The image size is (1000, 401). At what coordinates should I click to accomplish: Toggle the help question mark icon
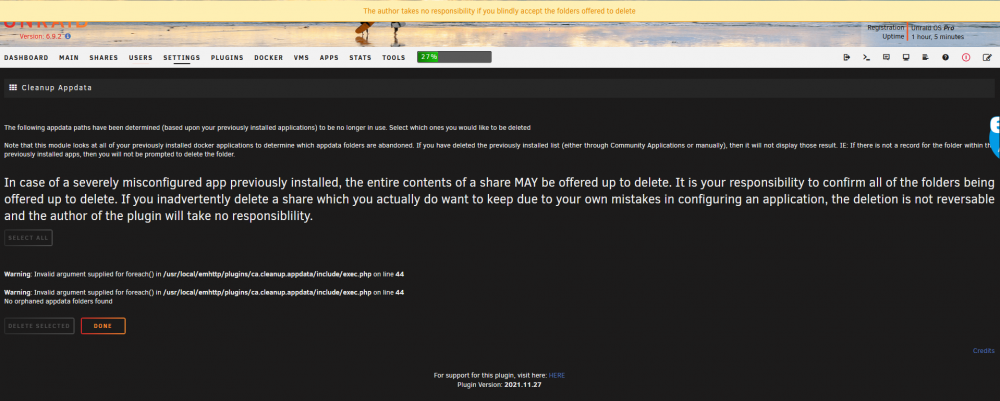(945, 57)
